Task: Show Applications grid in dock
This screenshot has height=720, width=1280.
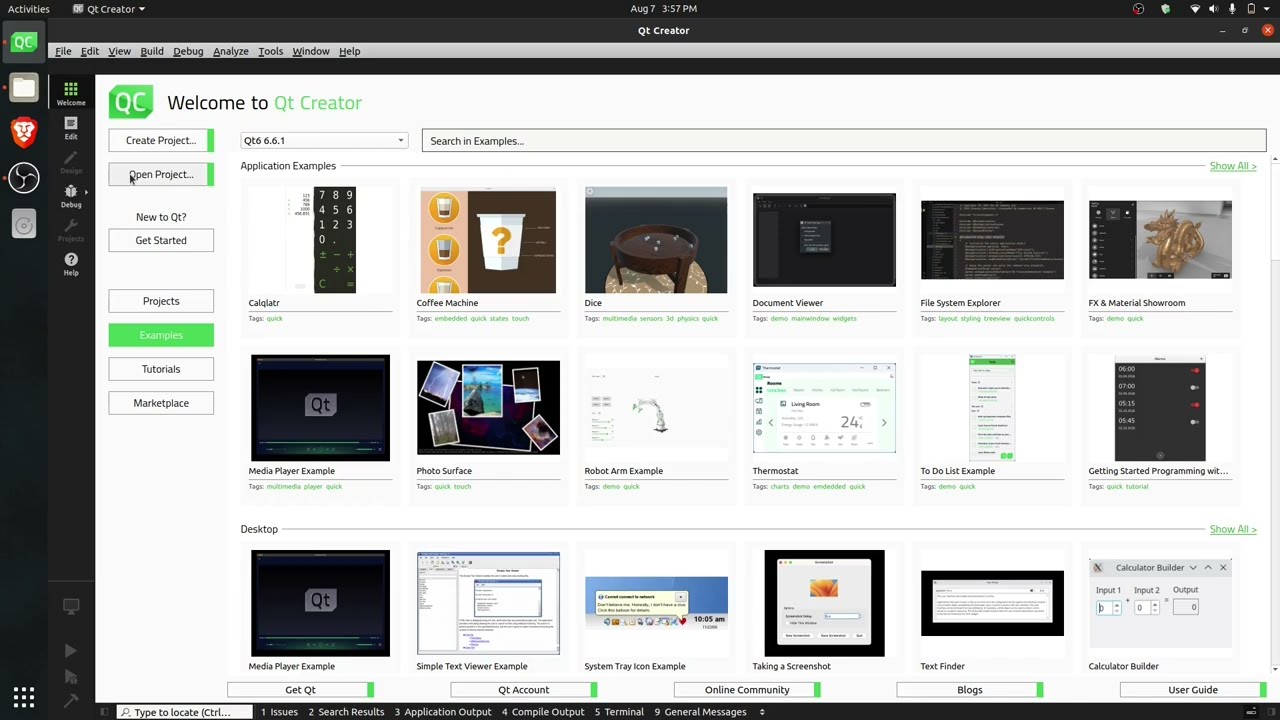Action: [x=24, y=697]
